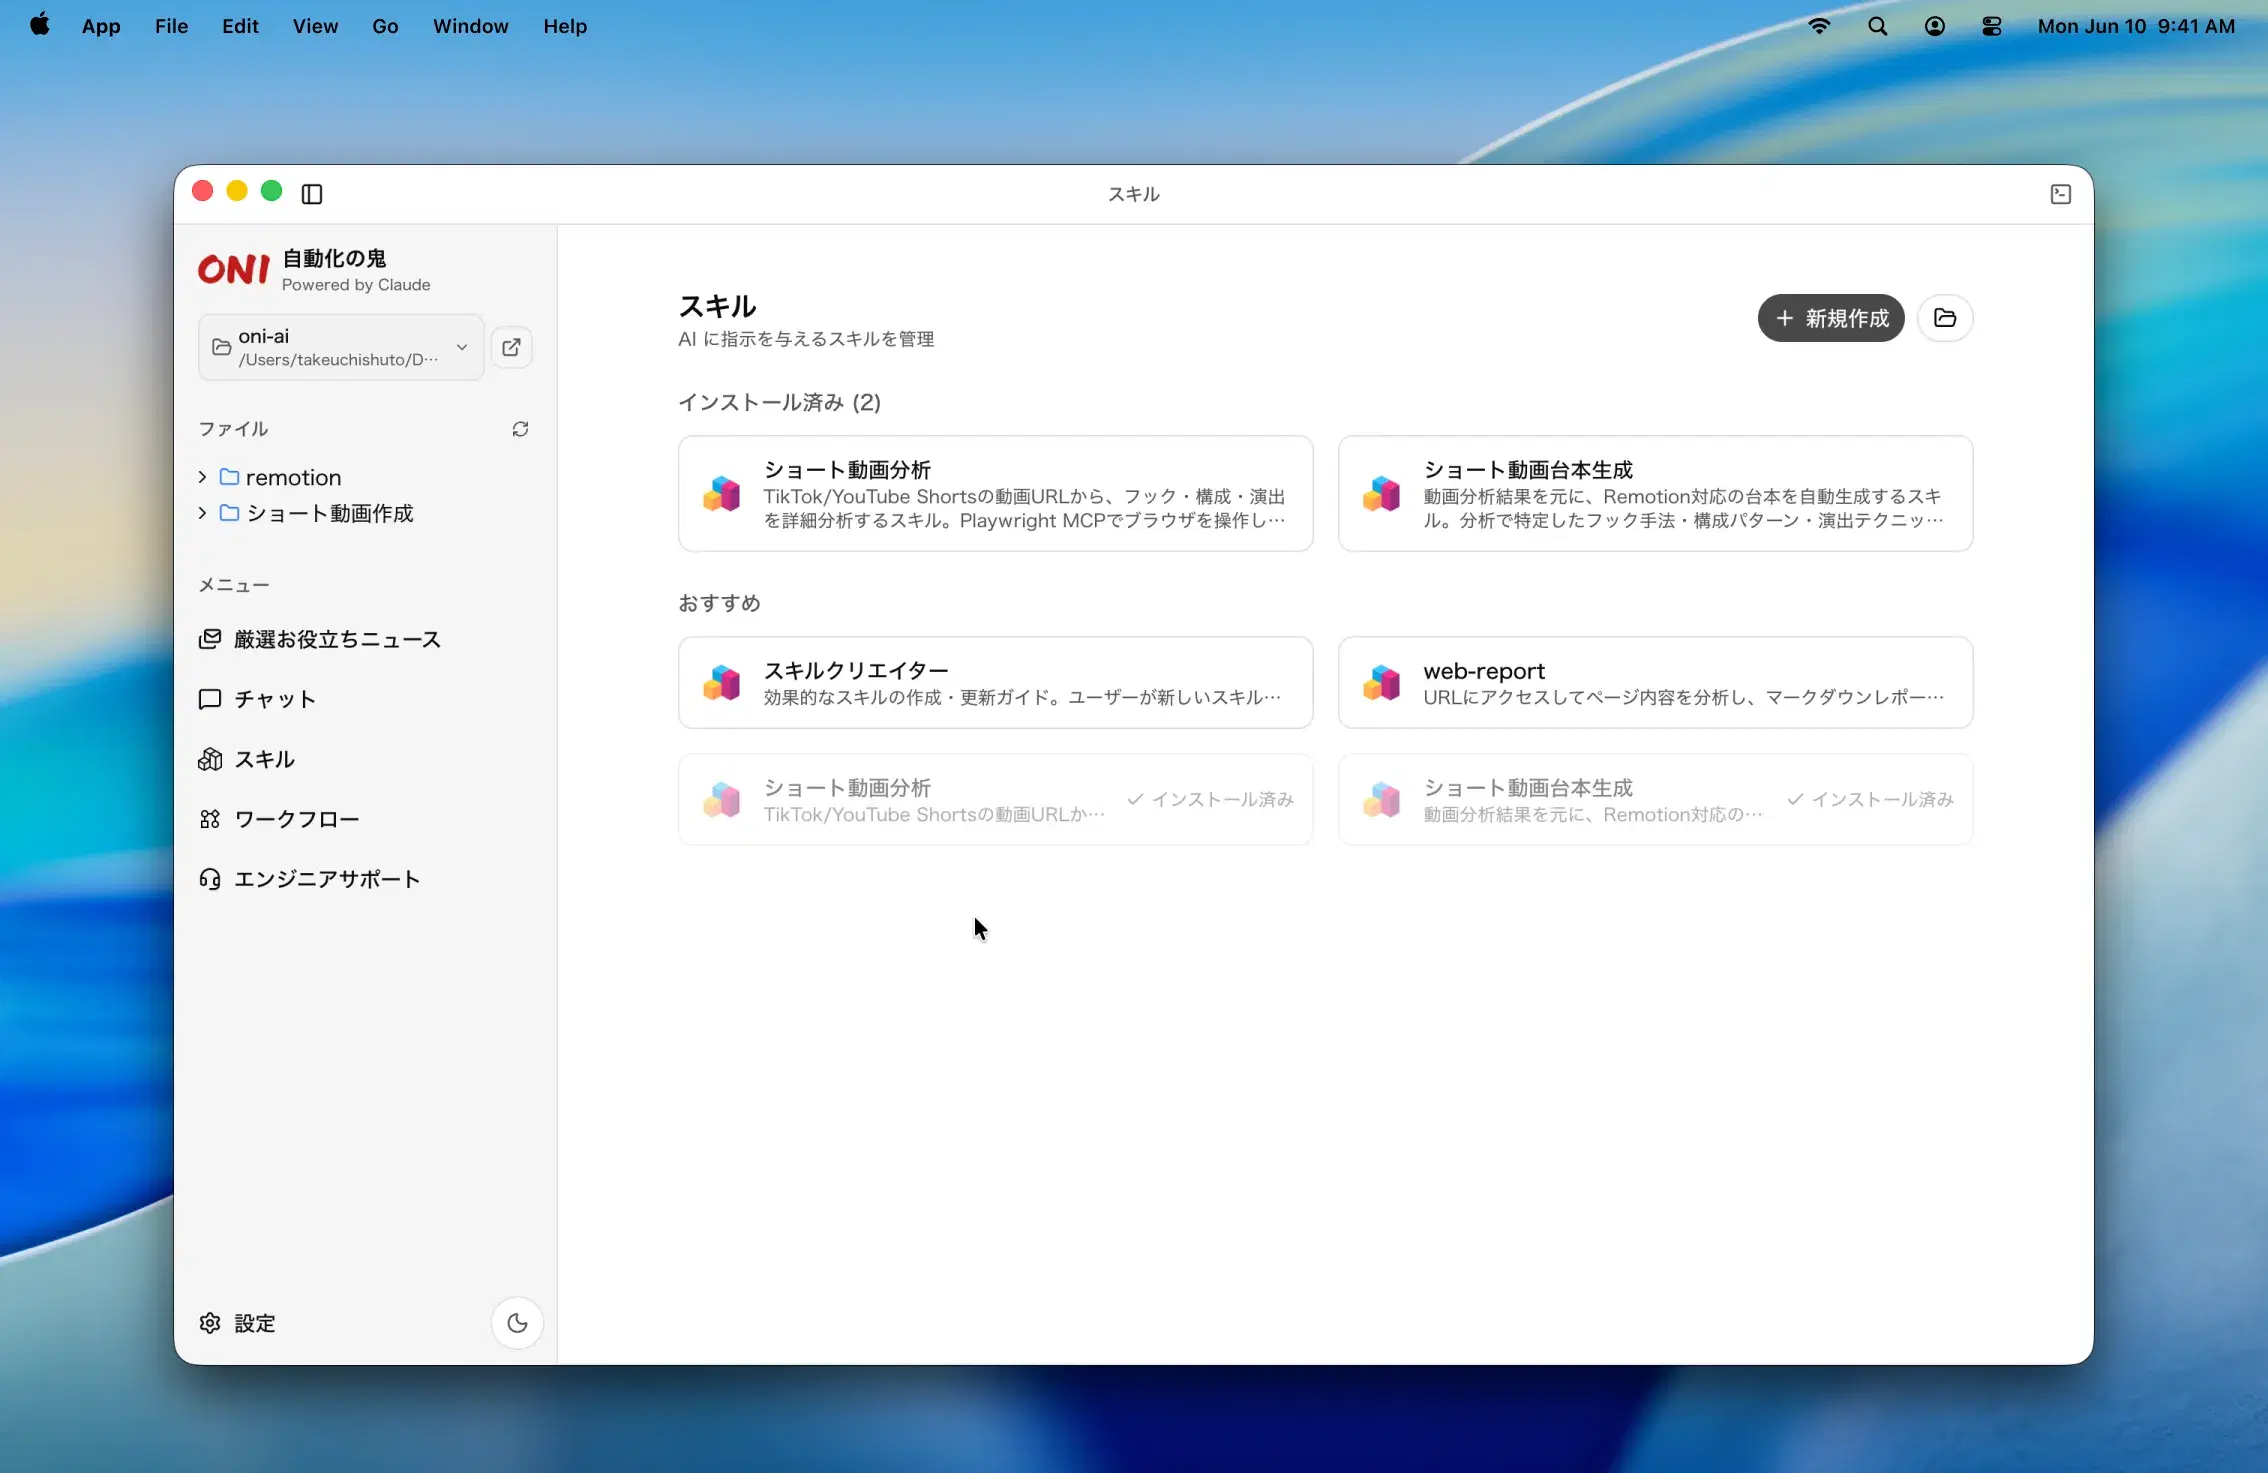Open the スキルクリエイター recommended skill card
Image resolution: width=2268 pixels, height=1473 pixels.
(x=995, y=682)
